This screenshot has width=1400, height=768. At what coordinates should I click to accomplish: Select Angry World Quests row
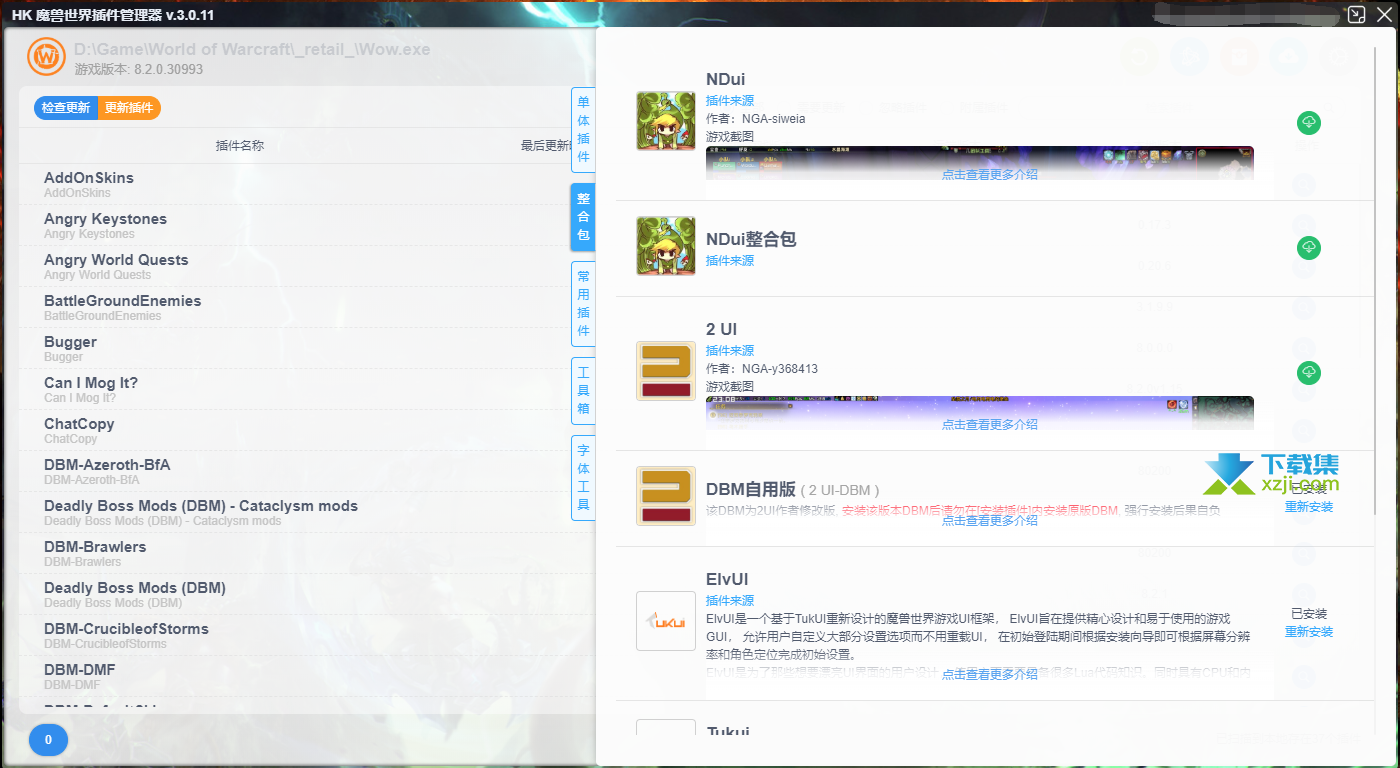[305, 266]
